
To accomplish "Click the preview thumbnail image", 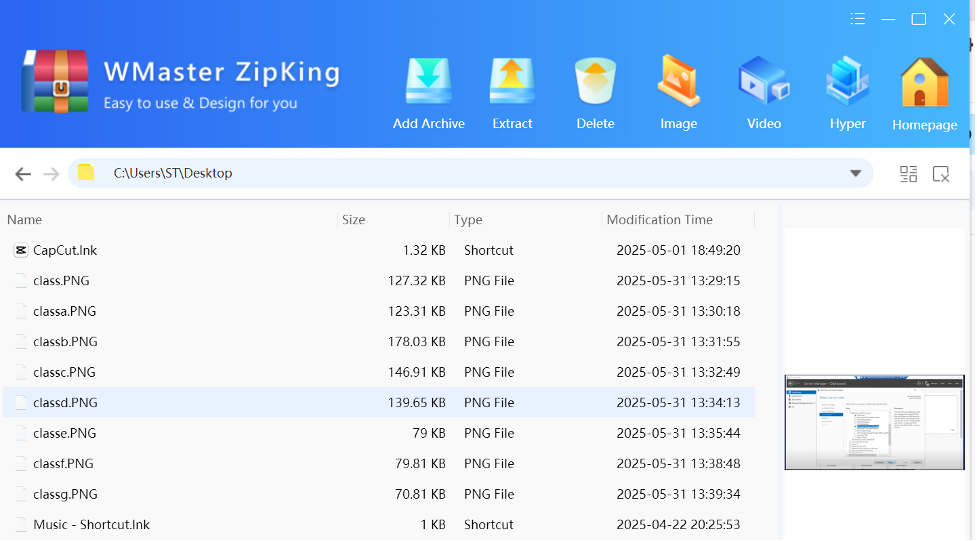I will coord(874,423).
